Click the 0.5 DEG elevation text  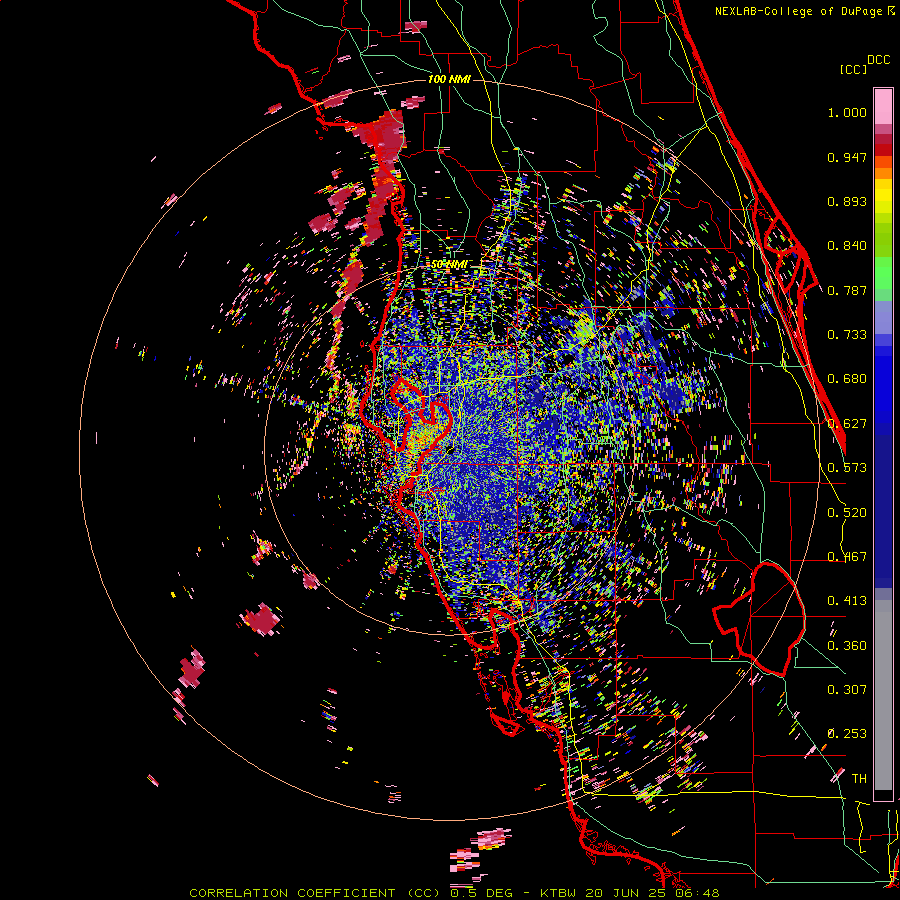click(x=484, y=893)
